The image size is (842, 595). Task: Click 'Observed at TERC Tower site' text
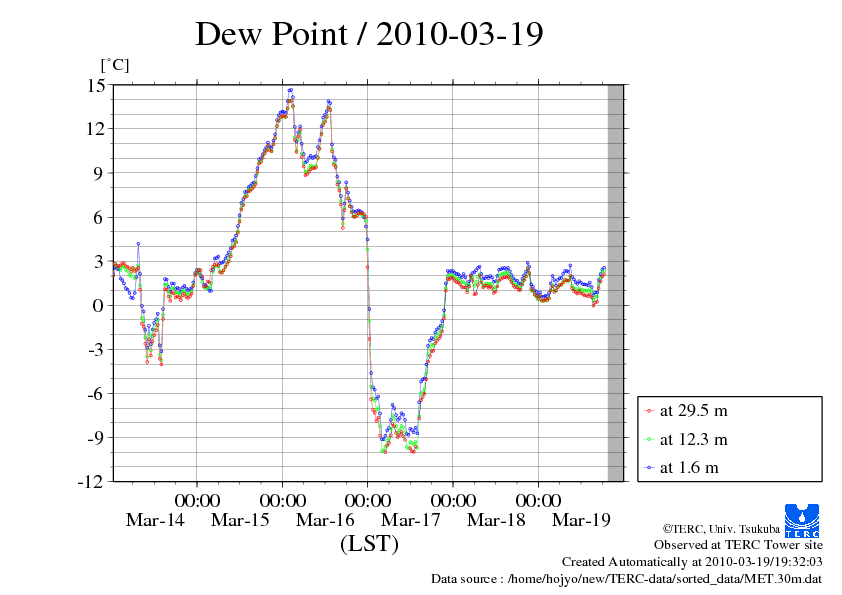[x=738, y=545]
